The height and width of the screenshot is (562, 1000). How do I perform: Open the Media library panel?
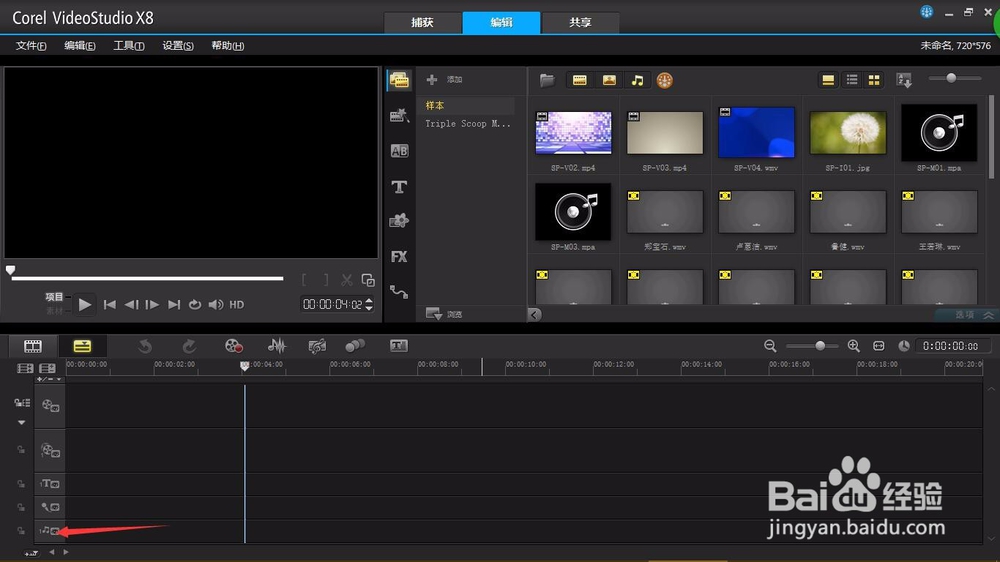point(399,80)
